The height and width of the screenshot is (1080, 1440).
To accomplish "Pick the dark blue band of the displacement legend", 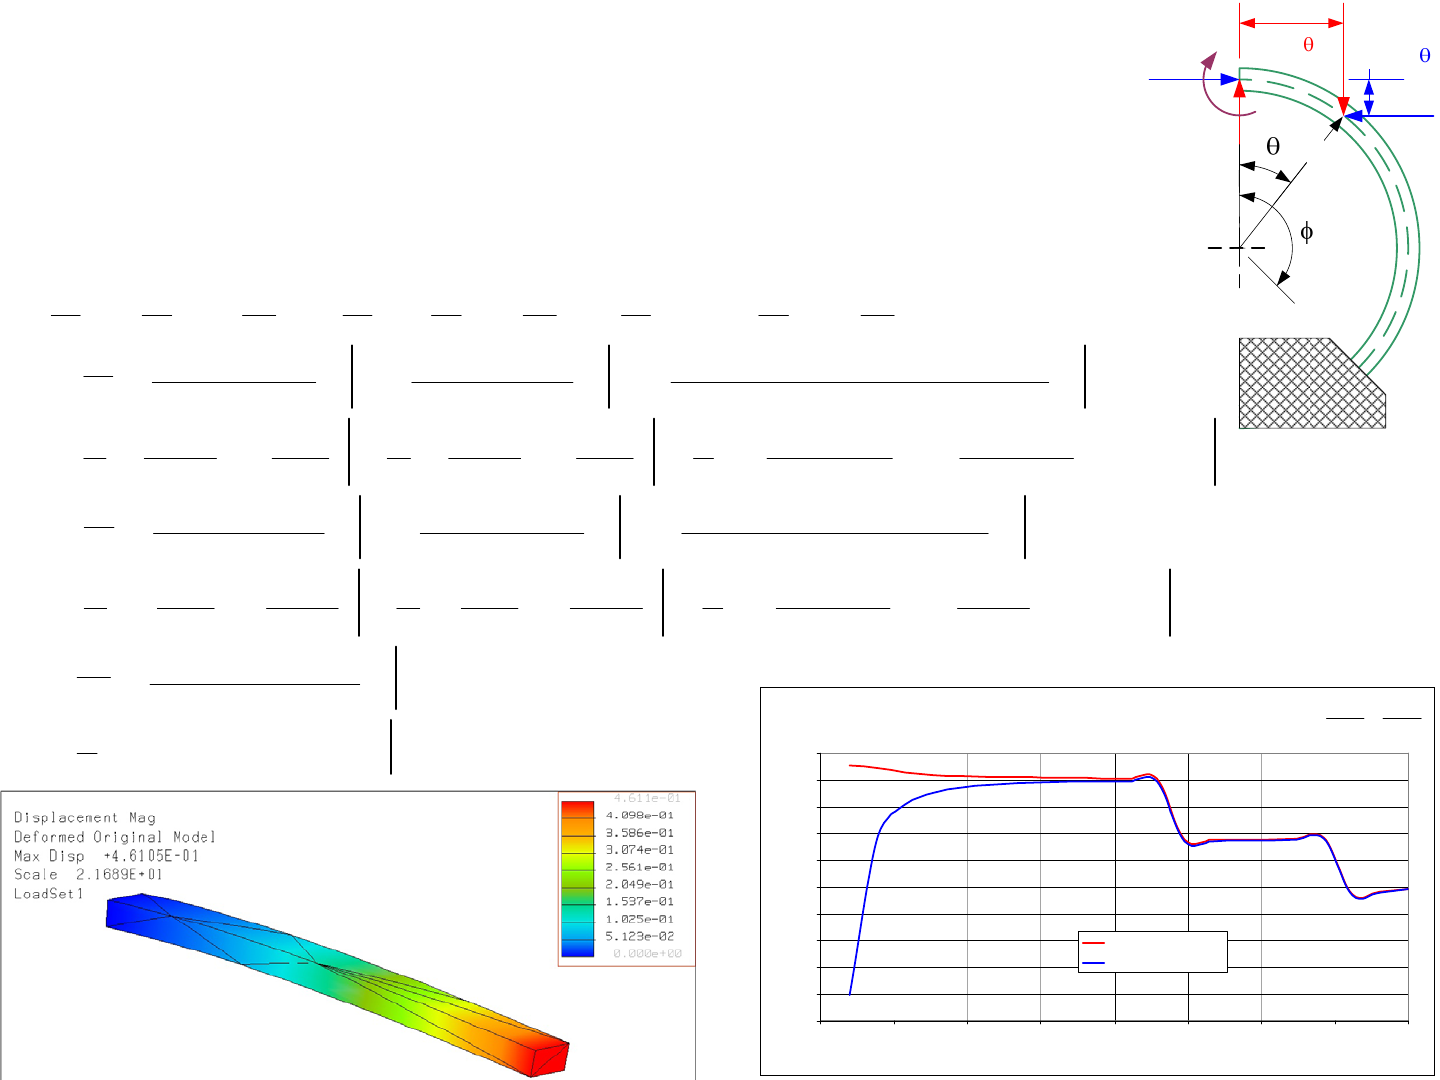I will (578, 948).
